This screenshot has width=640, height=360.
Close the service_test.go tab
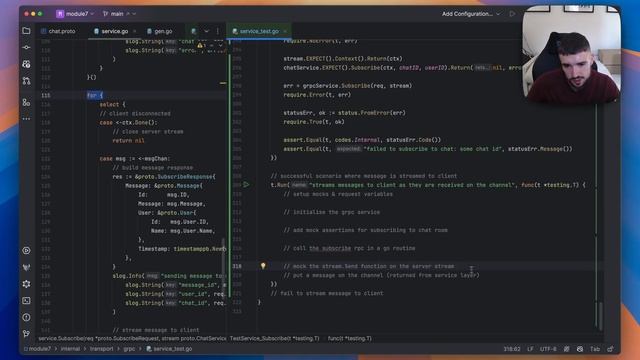click(x=284, y=31)
